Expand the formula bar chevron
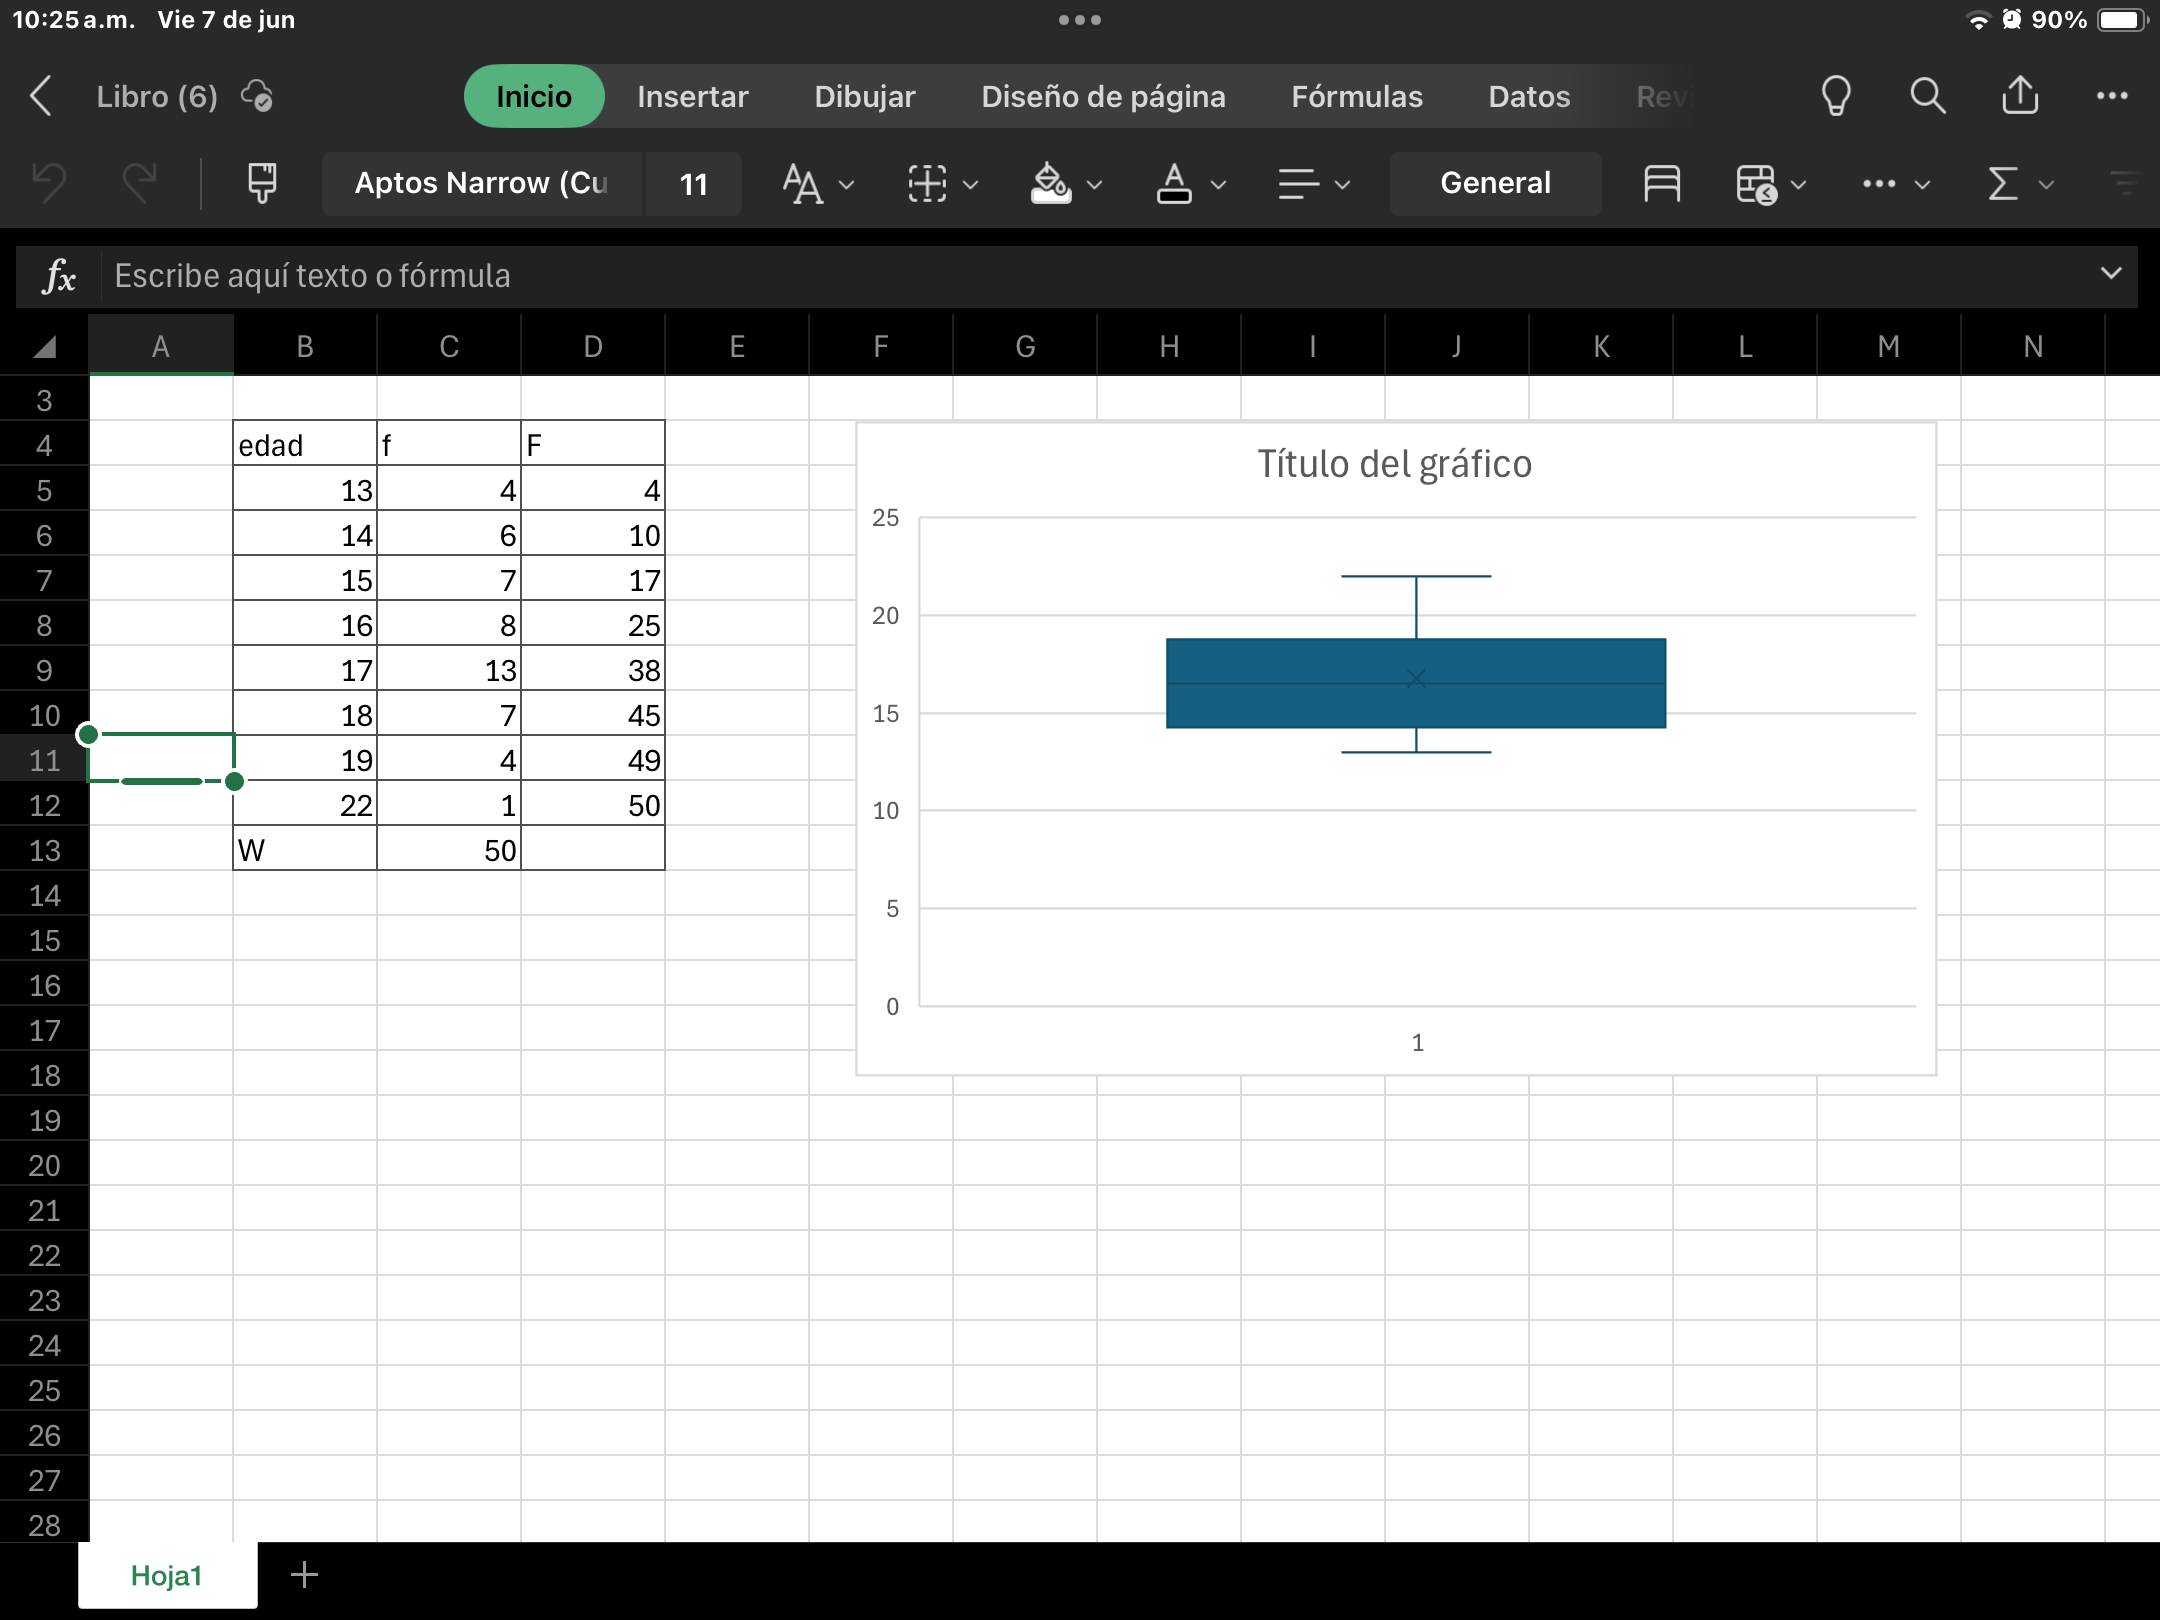 2111,273
